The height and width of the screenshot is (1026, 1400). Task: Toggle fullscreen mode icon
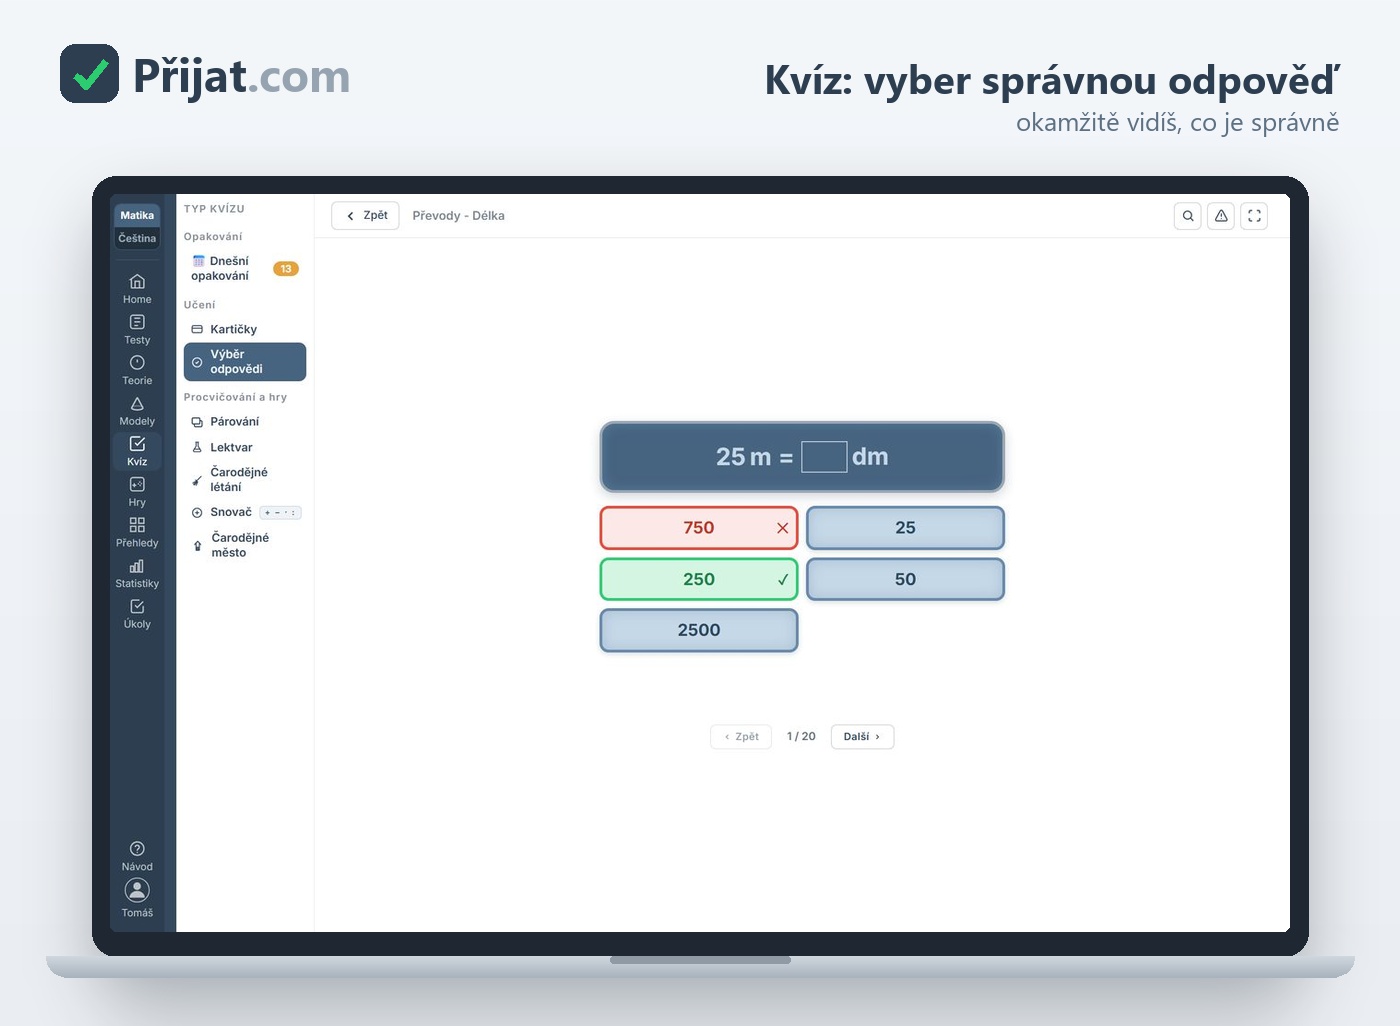point(1254,216)
